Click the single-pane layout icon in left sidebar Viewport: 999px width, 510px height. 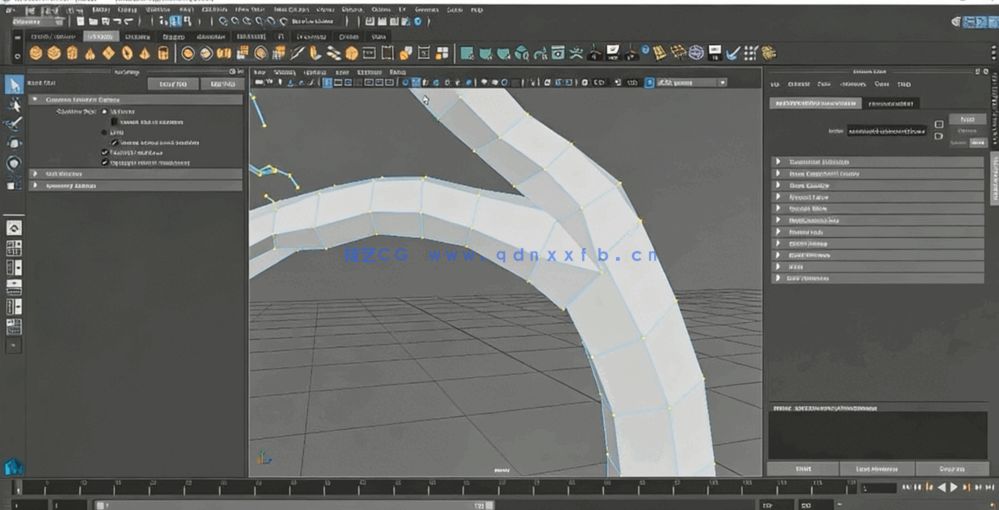click(14, 228)
